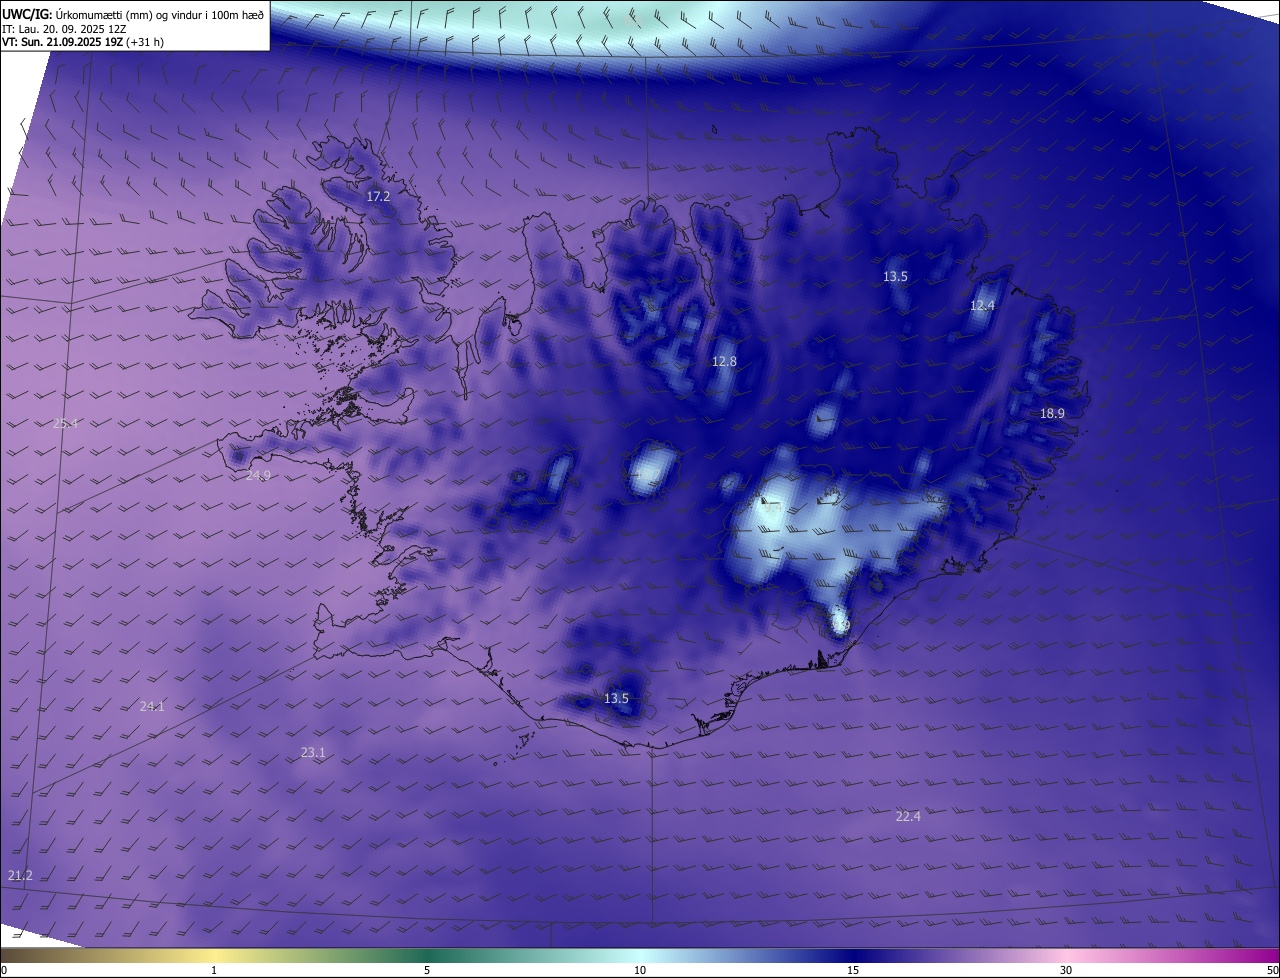Select the 17.2 value over the Westfjords

pyautogui.click(x=378, y=197)
